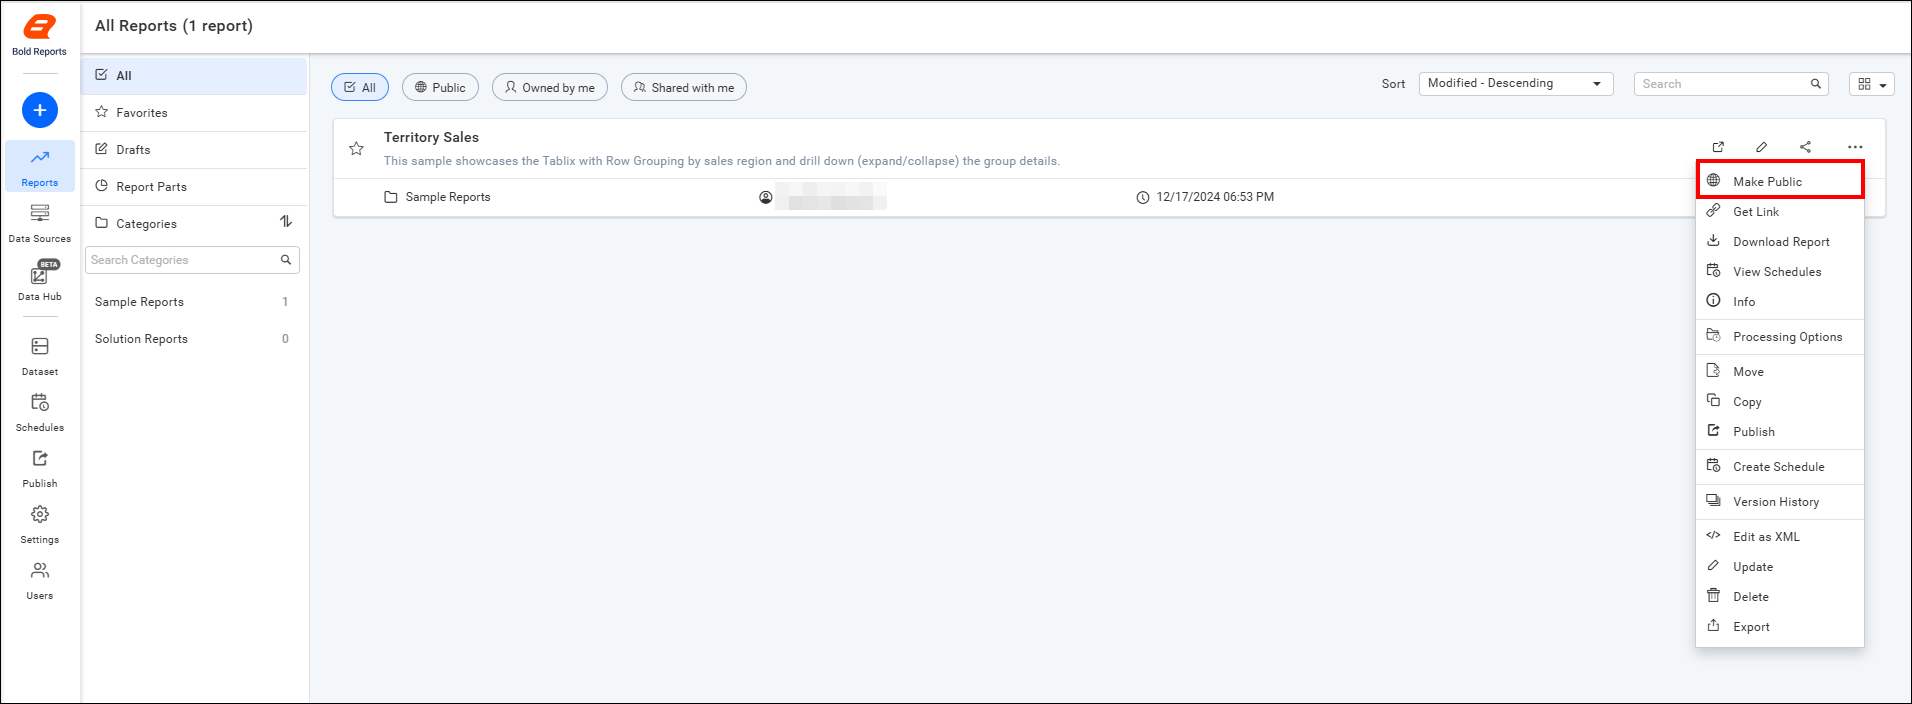Viewport: 1912px width, 704px height.
Task: Filter by Shared with me chip
Action: pos(684,87)
